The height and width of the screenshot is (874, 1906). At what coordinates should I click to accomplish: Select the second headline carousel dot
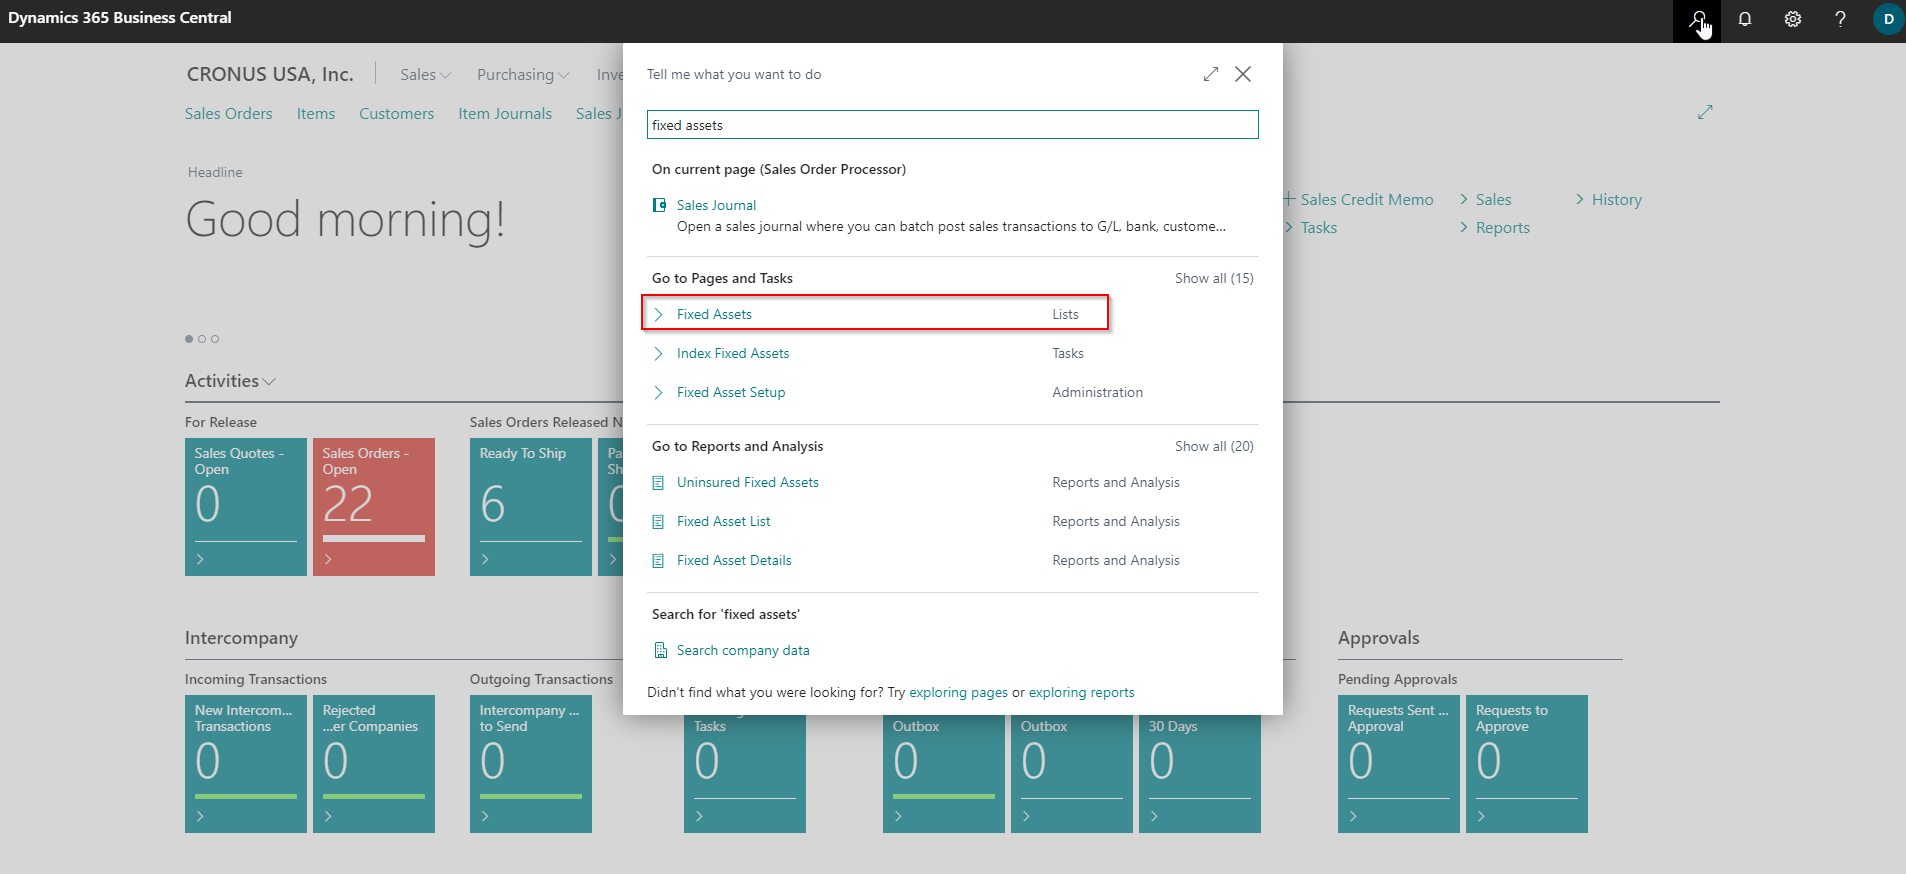(x=202, y=339)
